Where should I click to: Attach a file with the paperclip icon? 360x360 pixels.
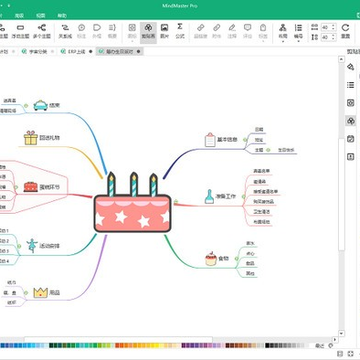pyautogui.click(x=217, y=31)
